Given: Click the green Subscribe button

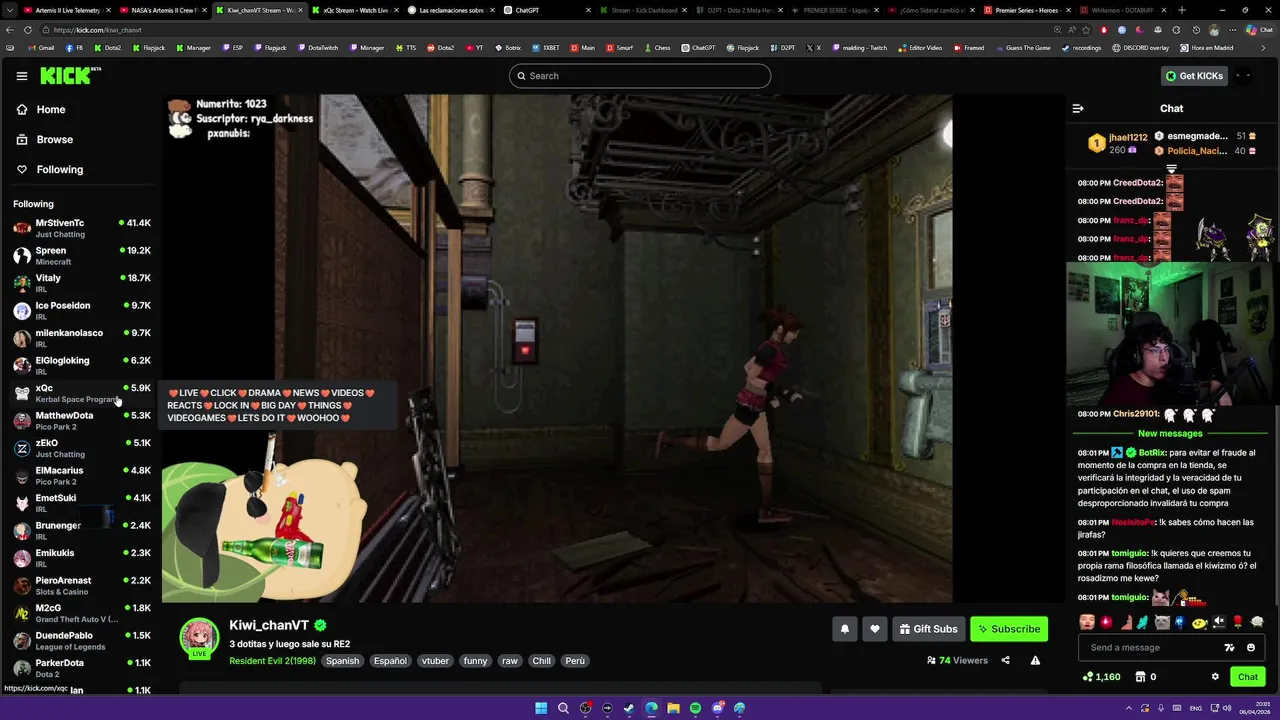Looking at the screenshot, I should pyautogui.click(x=1009, y=629).
